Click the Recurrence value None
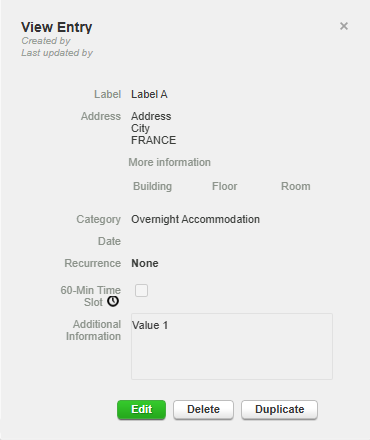Viewport: 370px width, 440px height. (x=145, y=263)
